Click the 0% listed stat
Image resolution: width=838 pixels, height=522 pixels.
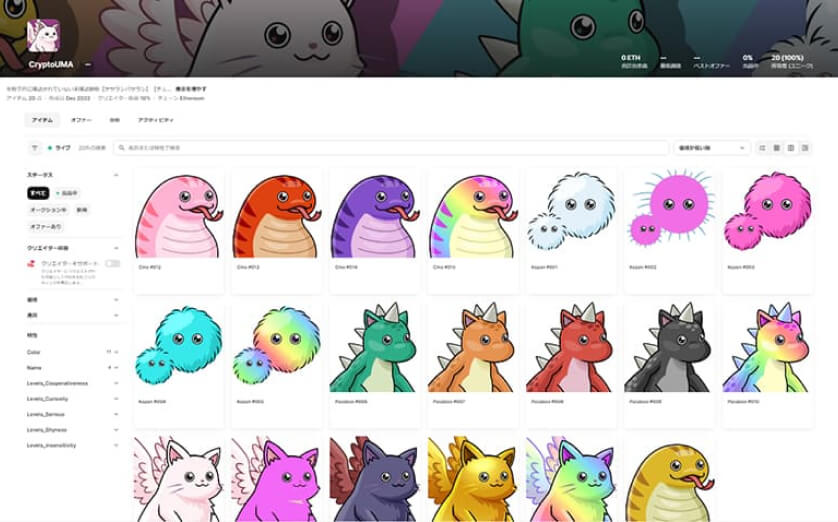pos(748,61)
